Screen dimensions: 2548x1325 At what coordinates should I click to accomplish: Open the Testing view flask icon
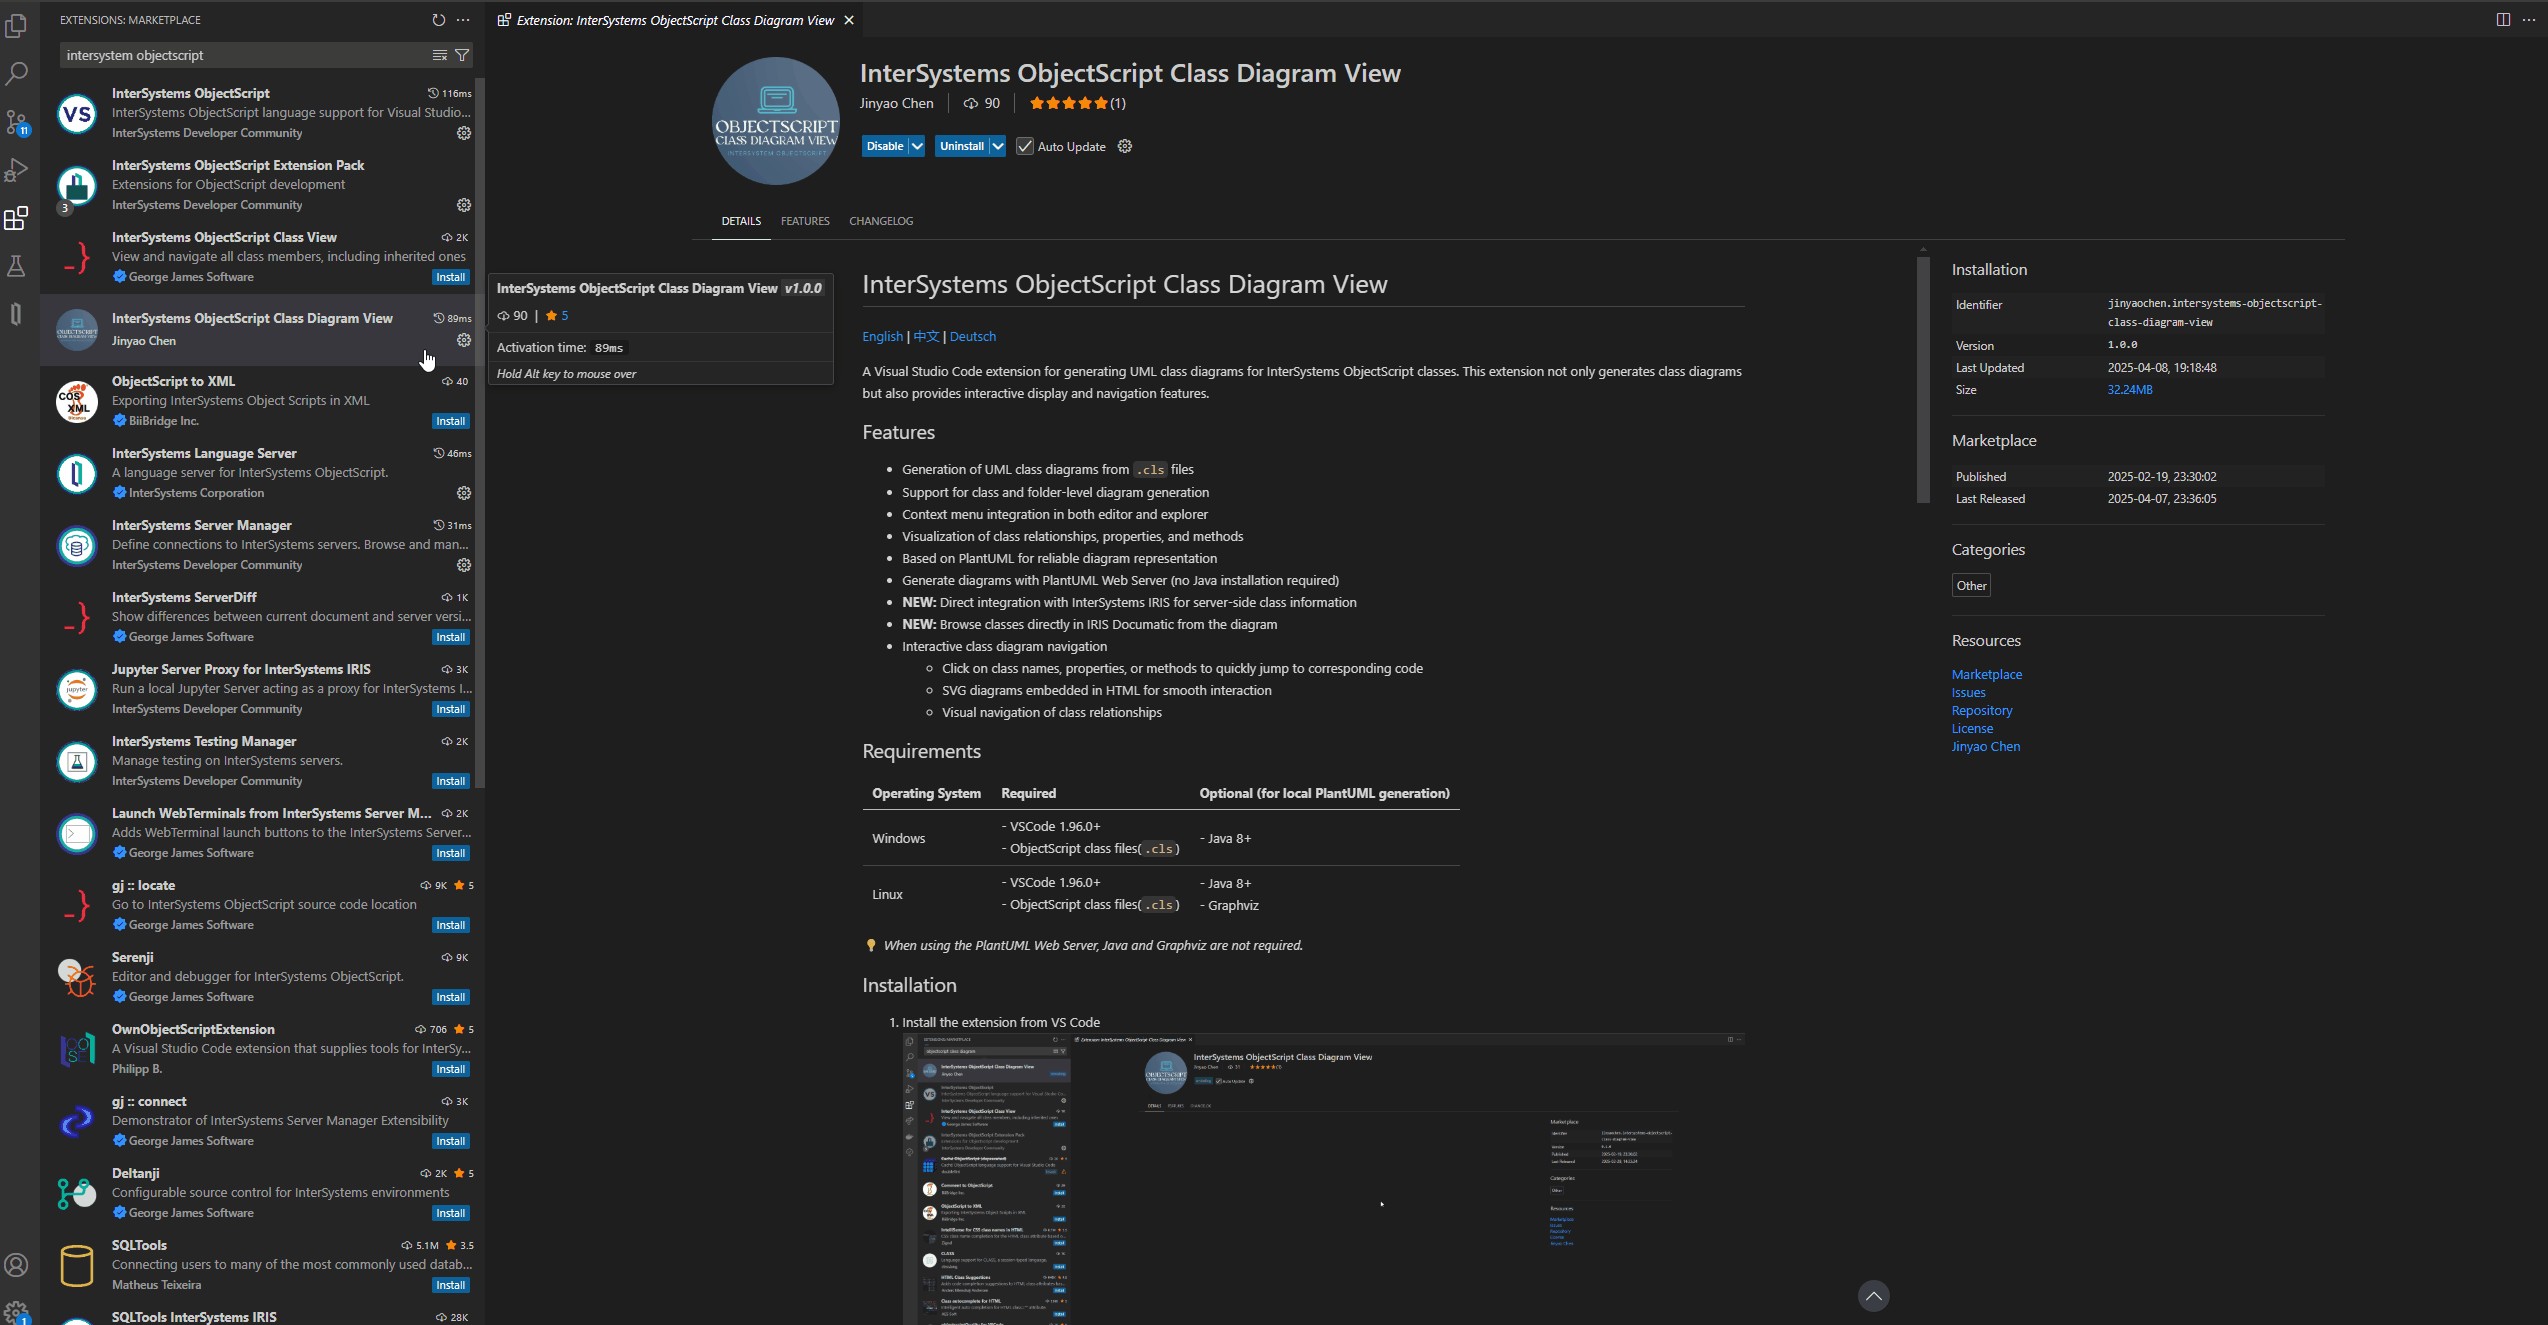17,266
